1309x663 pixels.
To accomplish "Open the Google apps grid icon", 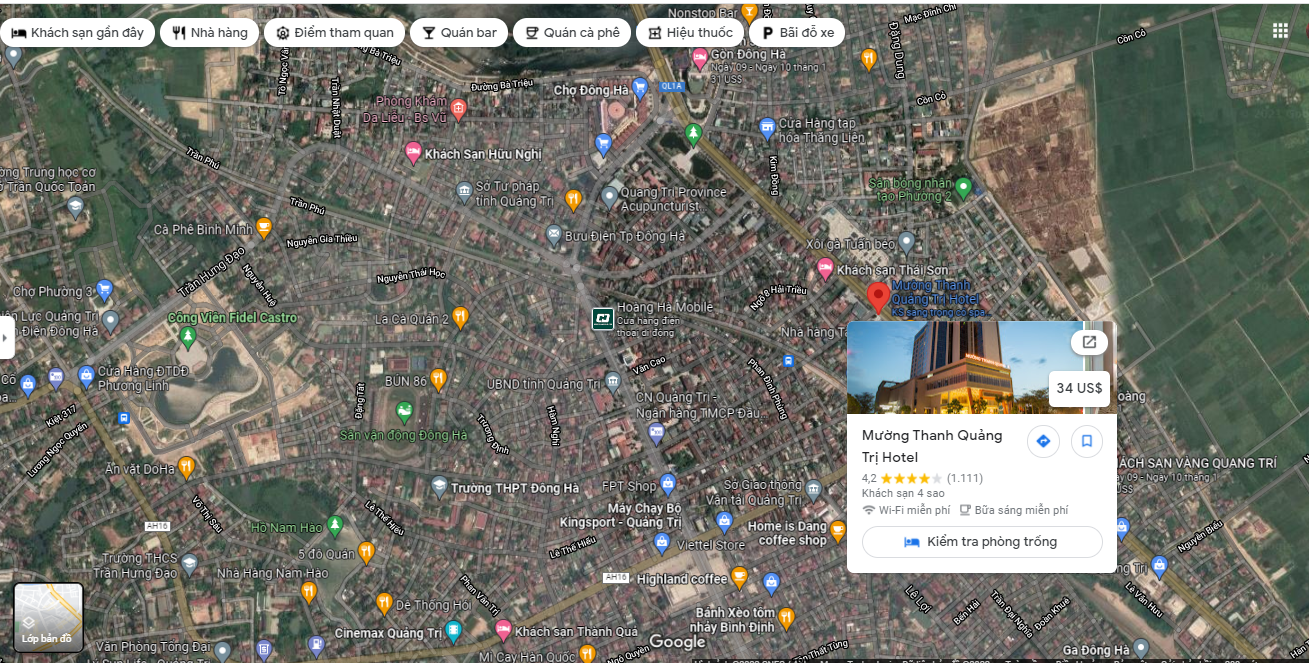I will 1280,30.
